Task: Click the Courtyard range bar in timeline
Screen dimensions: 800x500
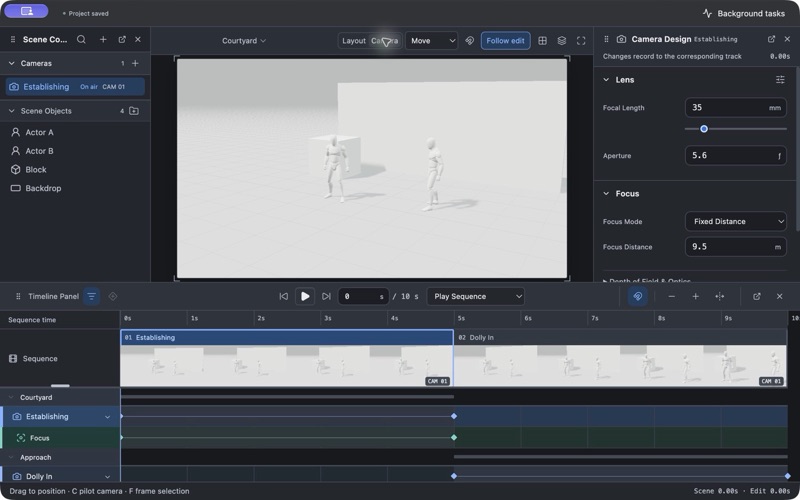Action: [287, 396]
